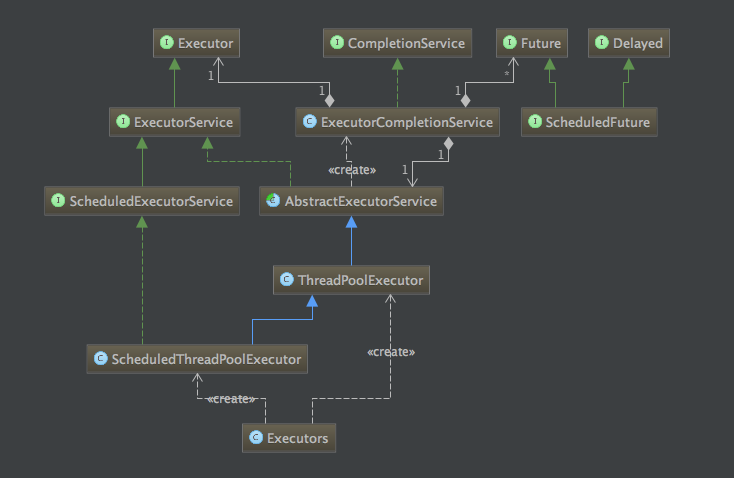Click the class icon on ExecutorCompletionService
The width and height of the screenshot is (734, 478).
click(310, 122)
